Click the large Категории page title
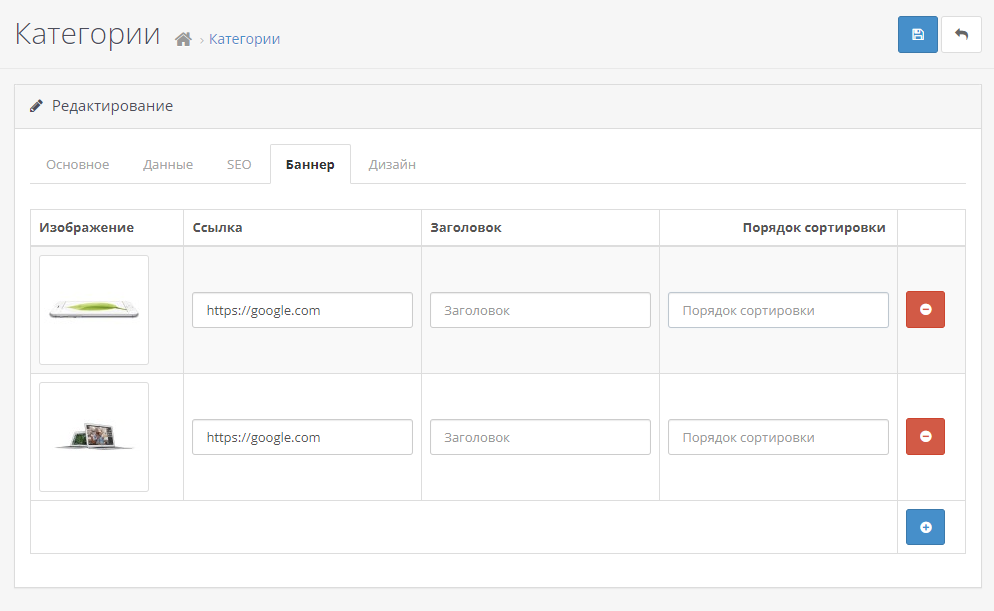Image resolution: width=994 pixels, height=611 pixels. coord(87,34)
